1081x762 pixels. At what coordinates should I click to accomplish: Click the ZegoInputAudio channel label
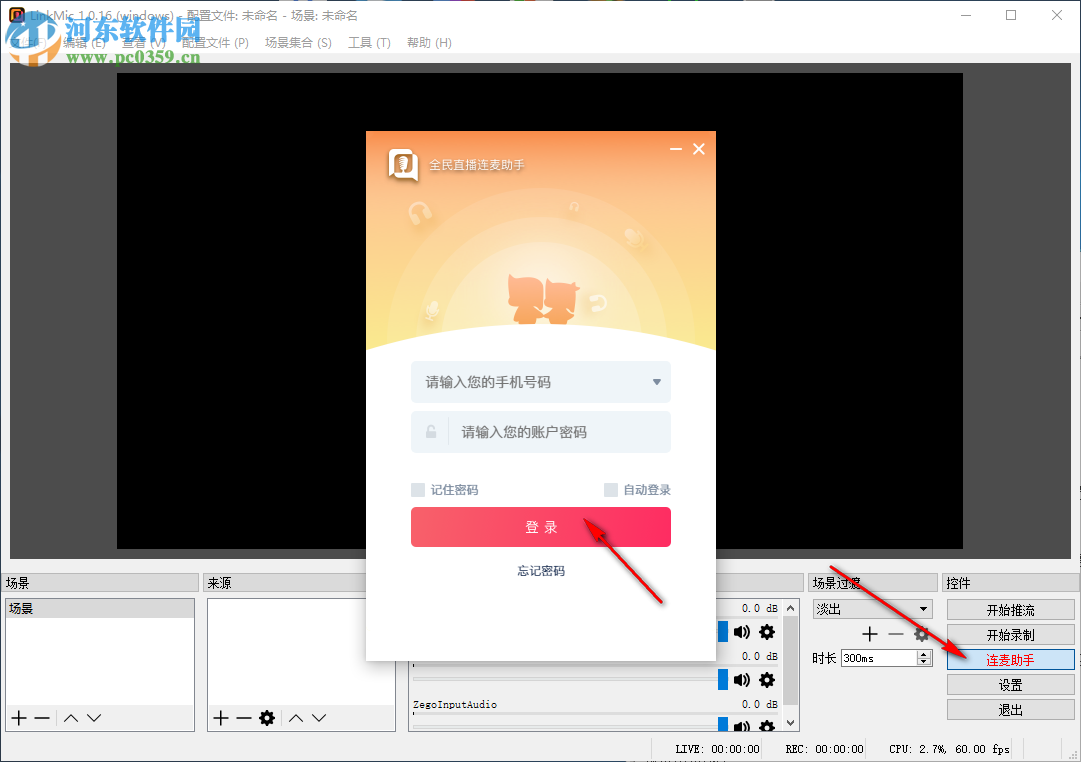click(455, 704)
